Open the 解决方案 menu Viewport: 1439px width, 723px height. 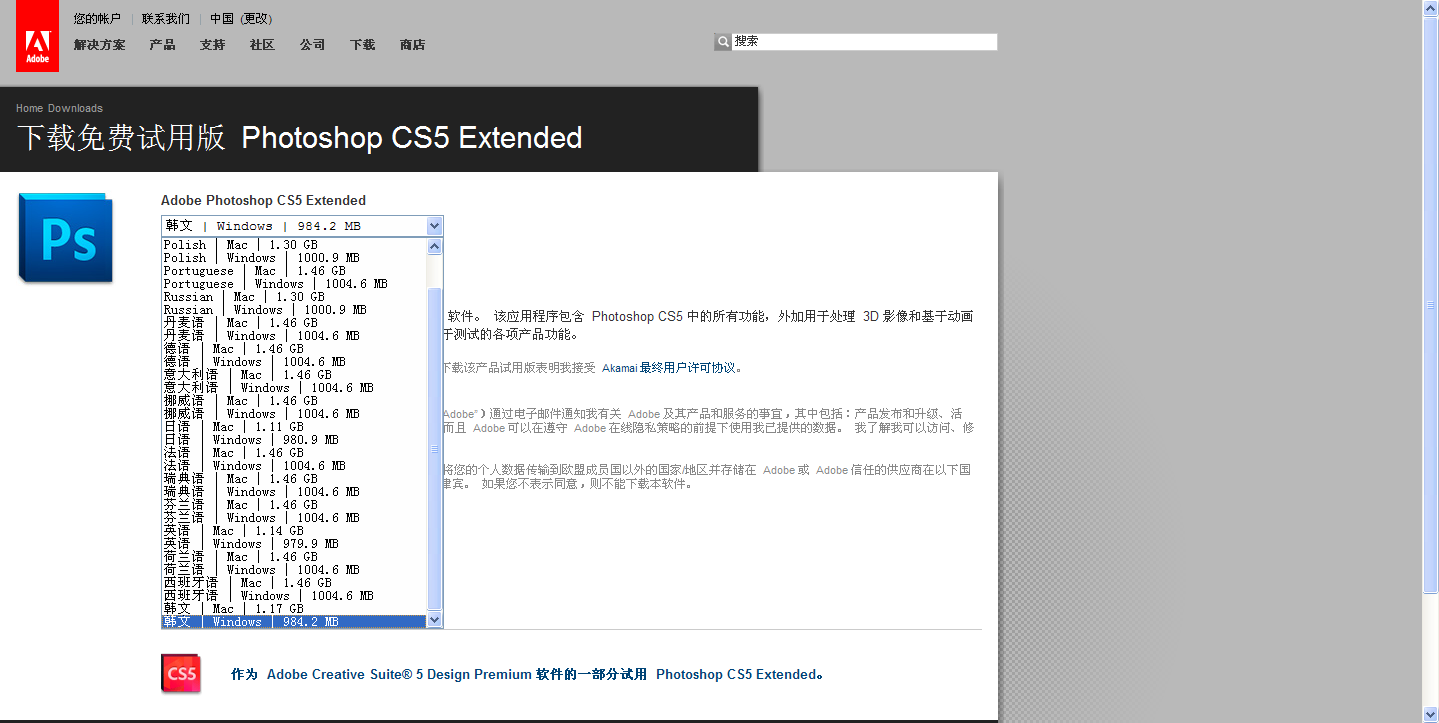tap(100, 45)
